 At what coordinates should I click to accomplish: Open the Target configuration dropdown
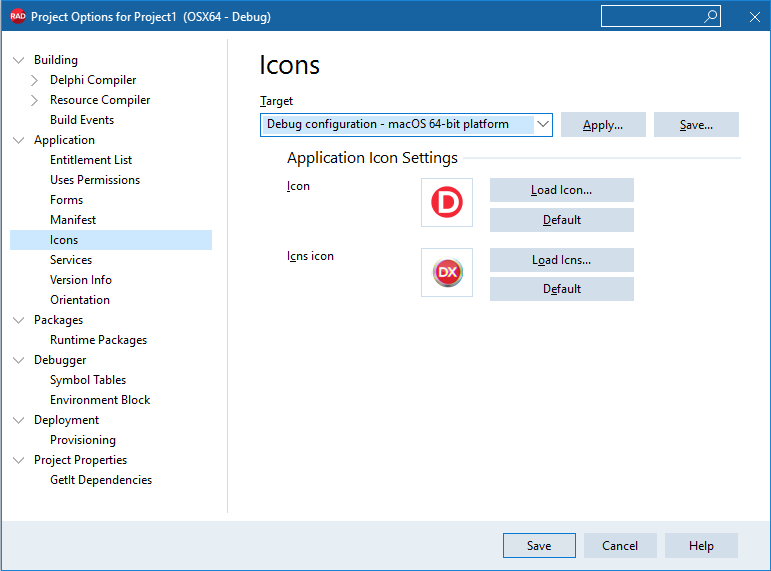(x=542, y=124)
